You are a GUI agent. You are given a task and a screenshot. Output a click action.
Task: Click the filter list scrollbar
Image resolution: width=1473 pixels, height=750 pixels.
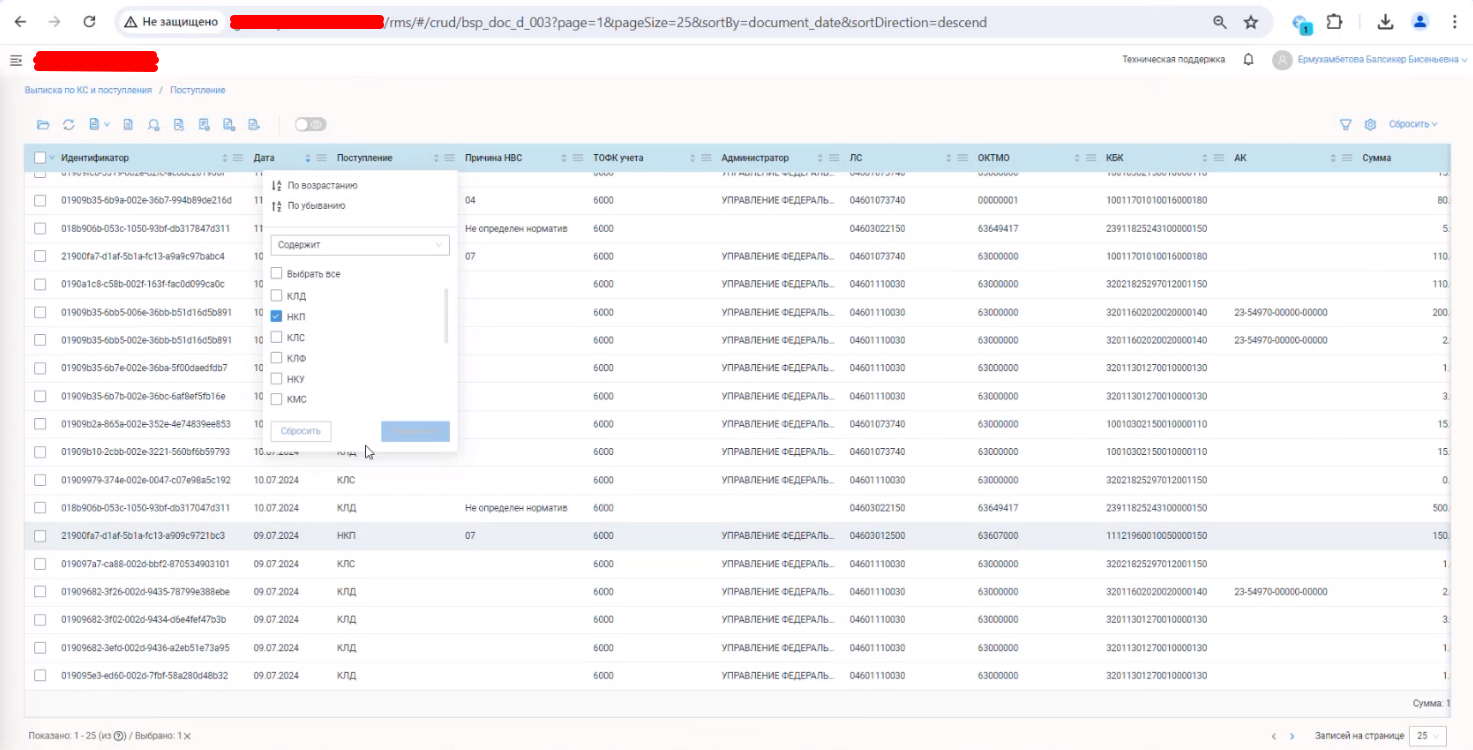coord(446,316)
